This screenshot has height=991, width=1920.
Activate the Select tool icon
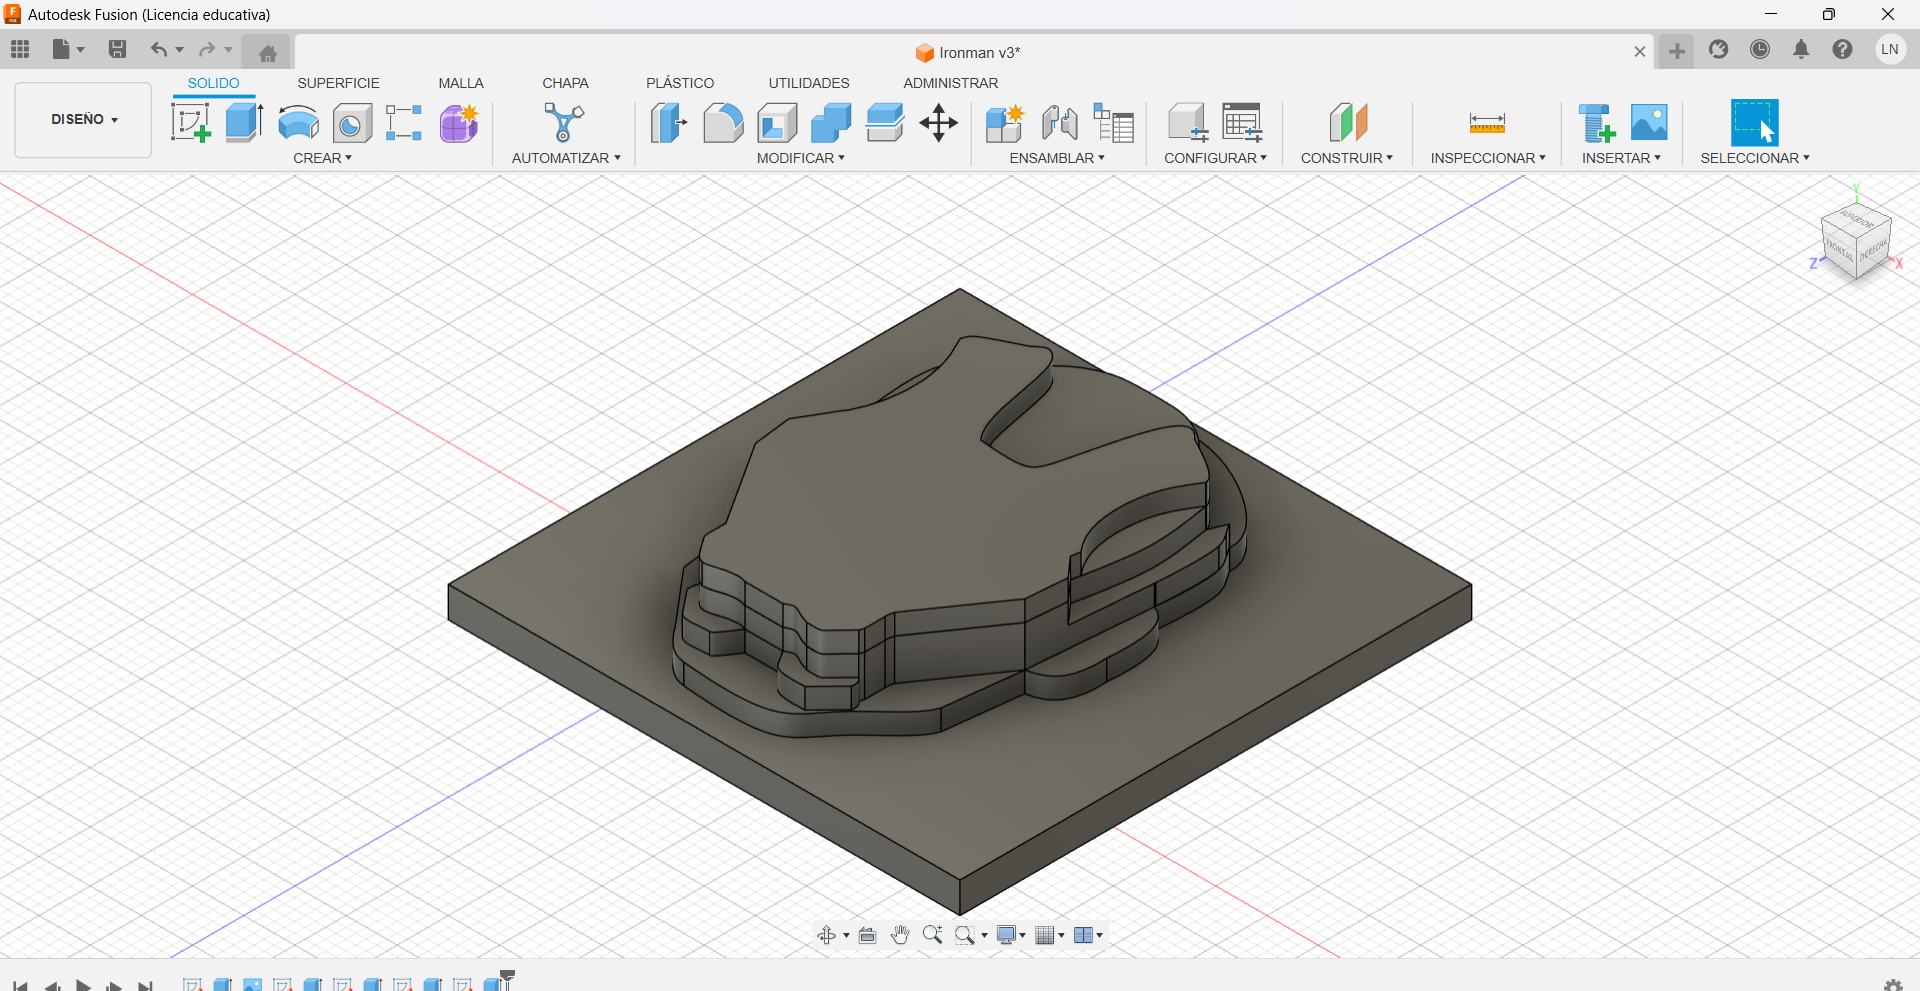tap(1754, 123)
